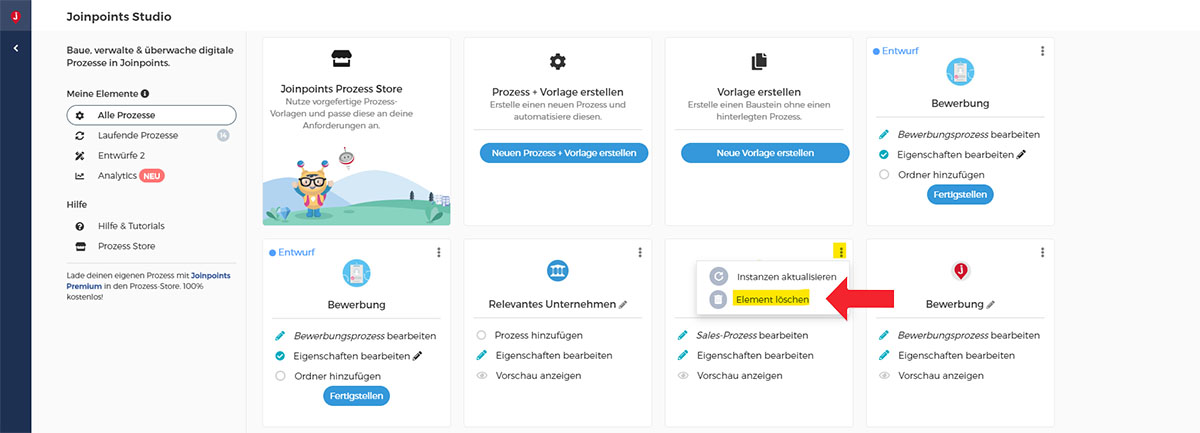The height and width of the screenshot is (433, 1200).
Task: Open the info icon beside Meine Elemente
Action: [x=145, y=94]
